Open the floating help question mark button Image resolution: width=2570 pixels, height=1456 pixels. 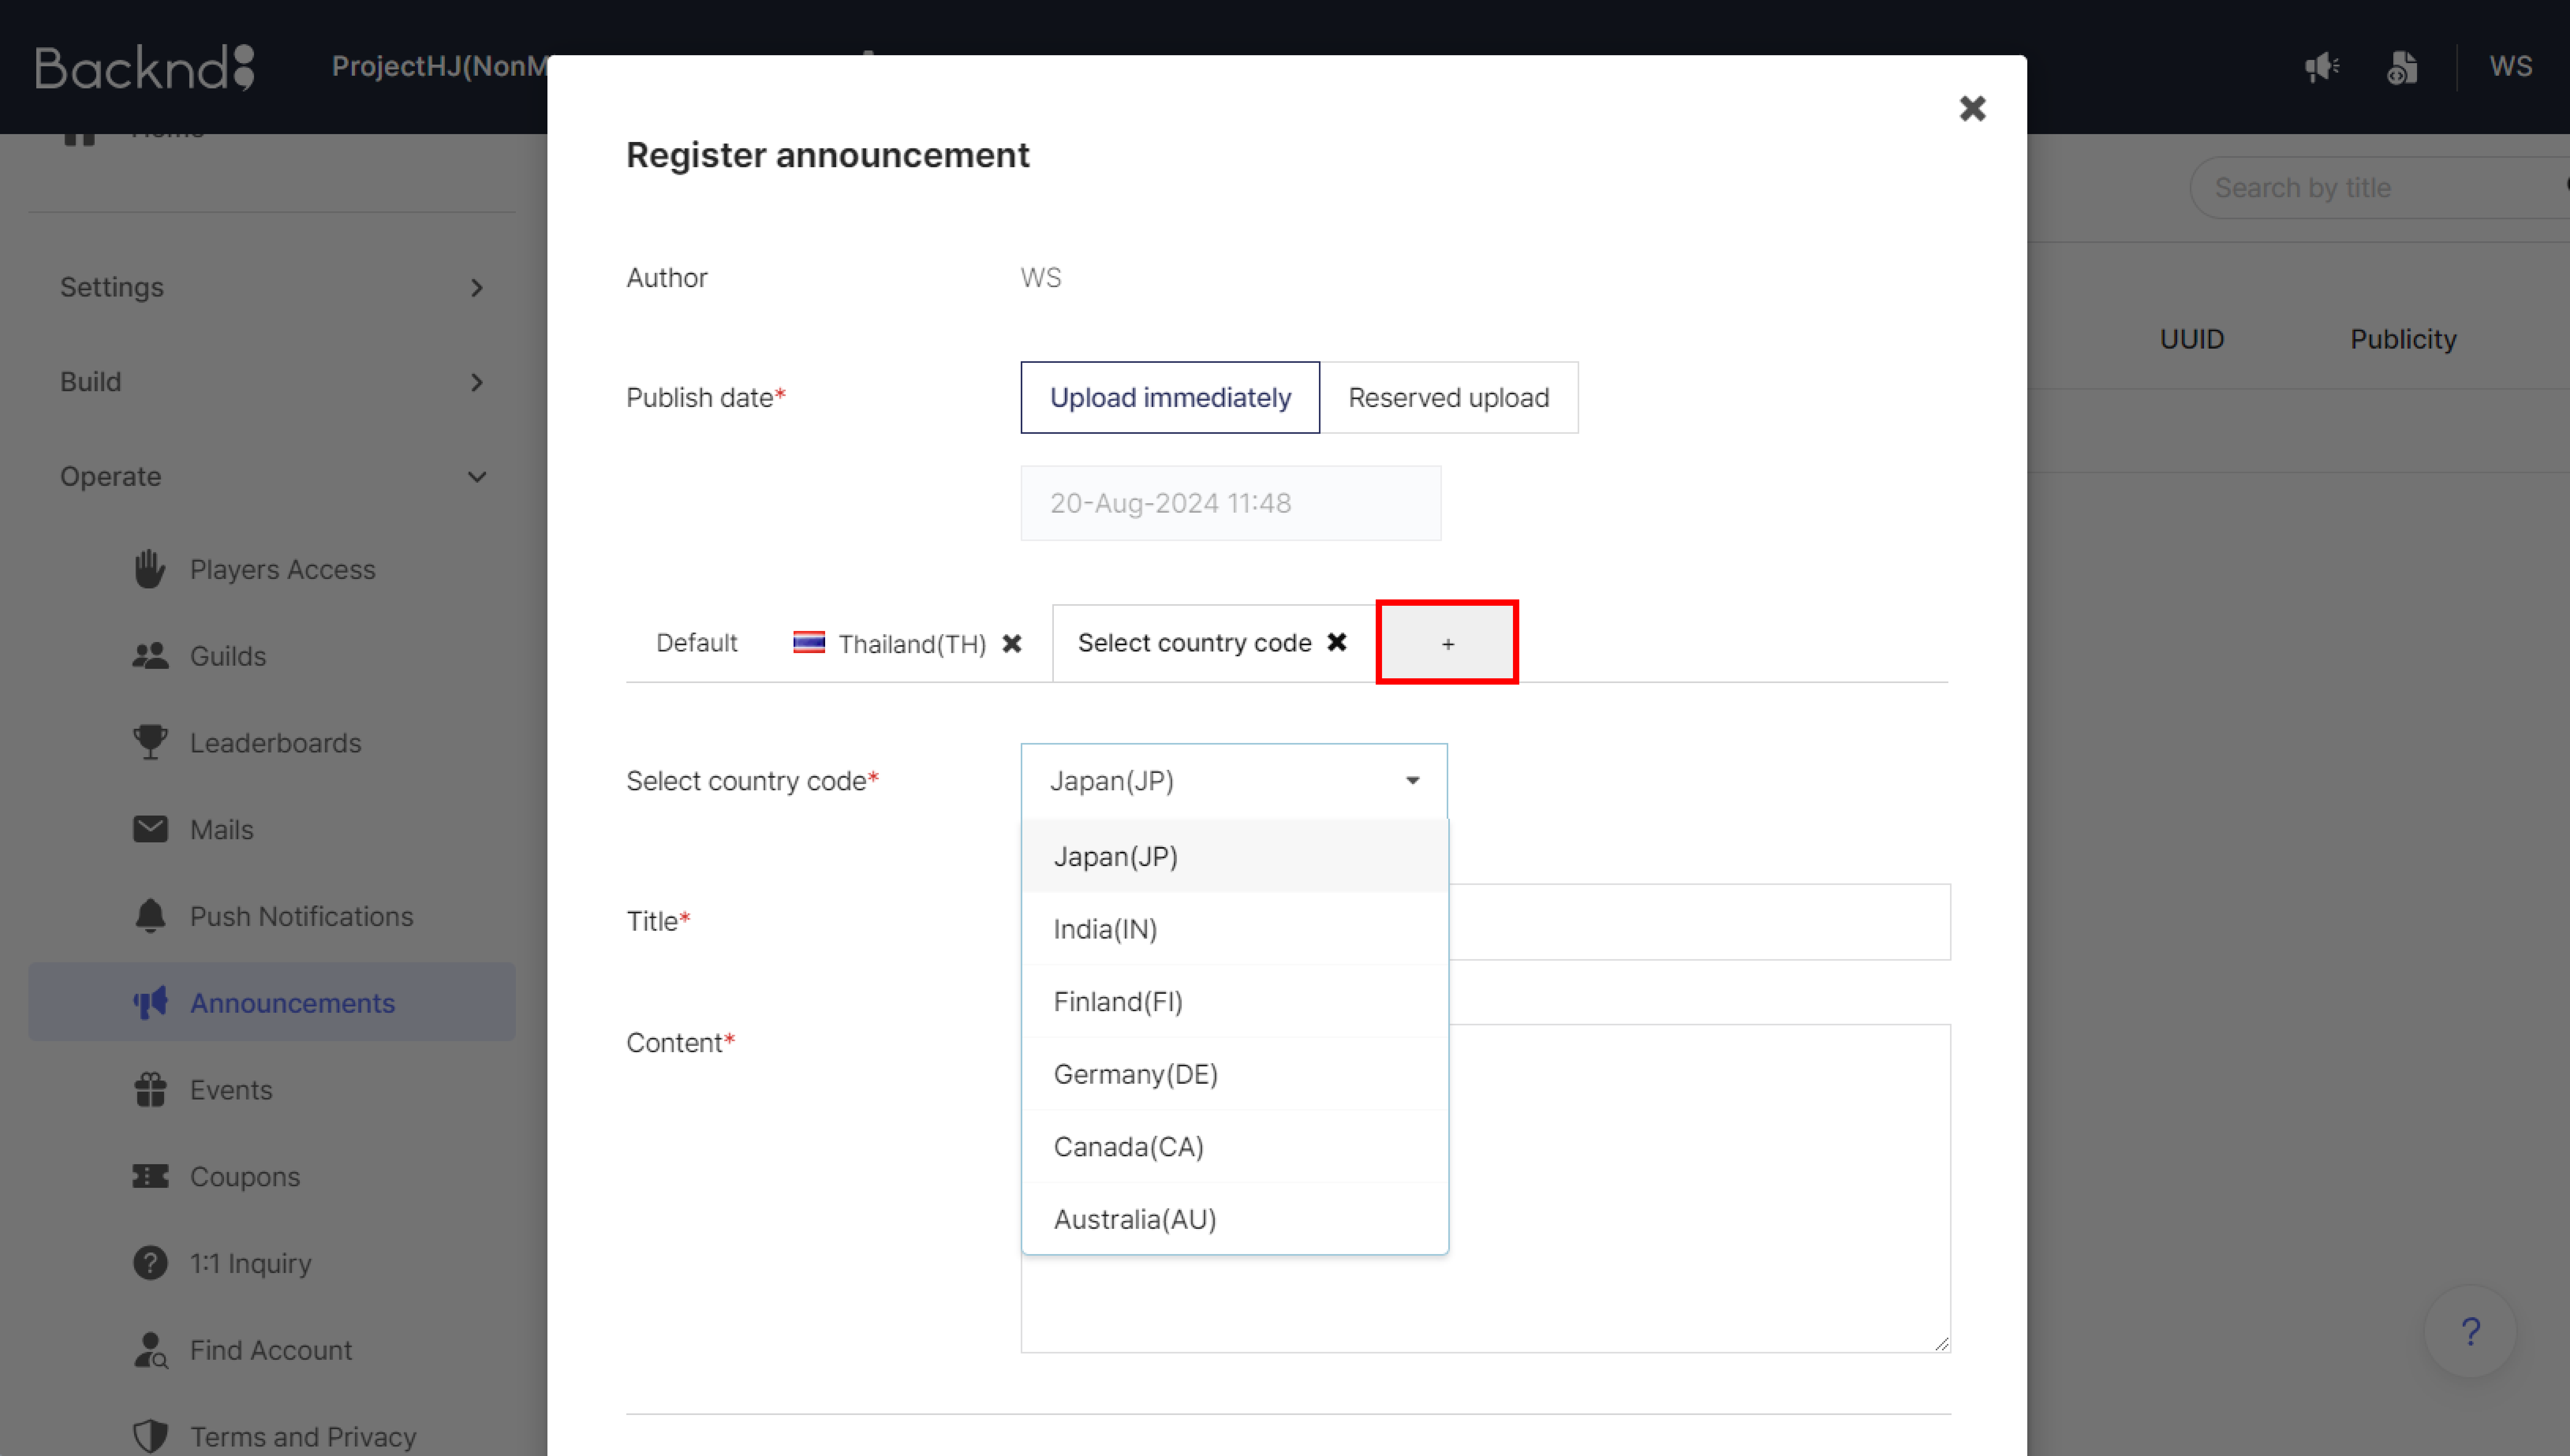pos(2470,1331)
